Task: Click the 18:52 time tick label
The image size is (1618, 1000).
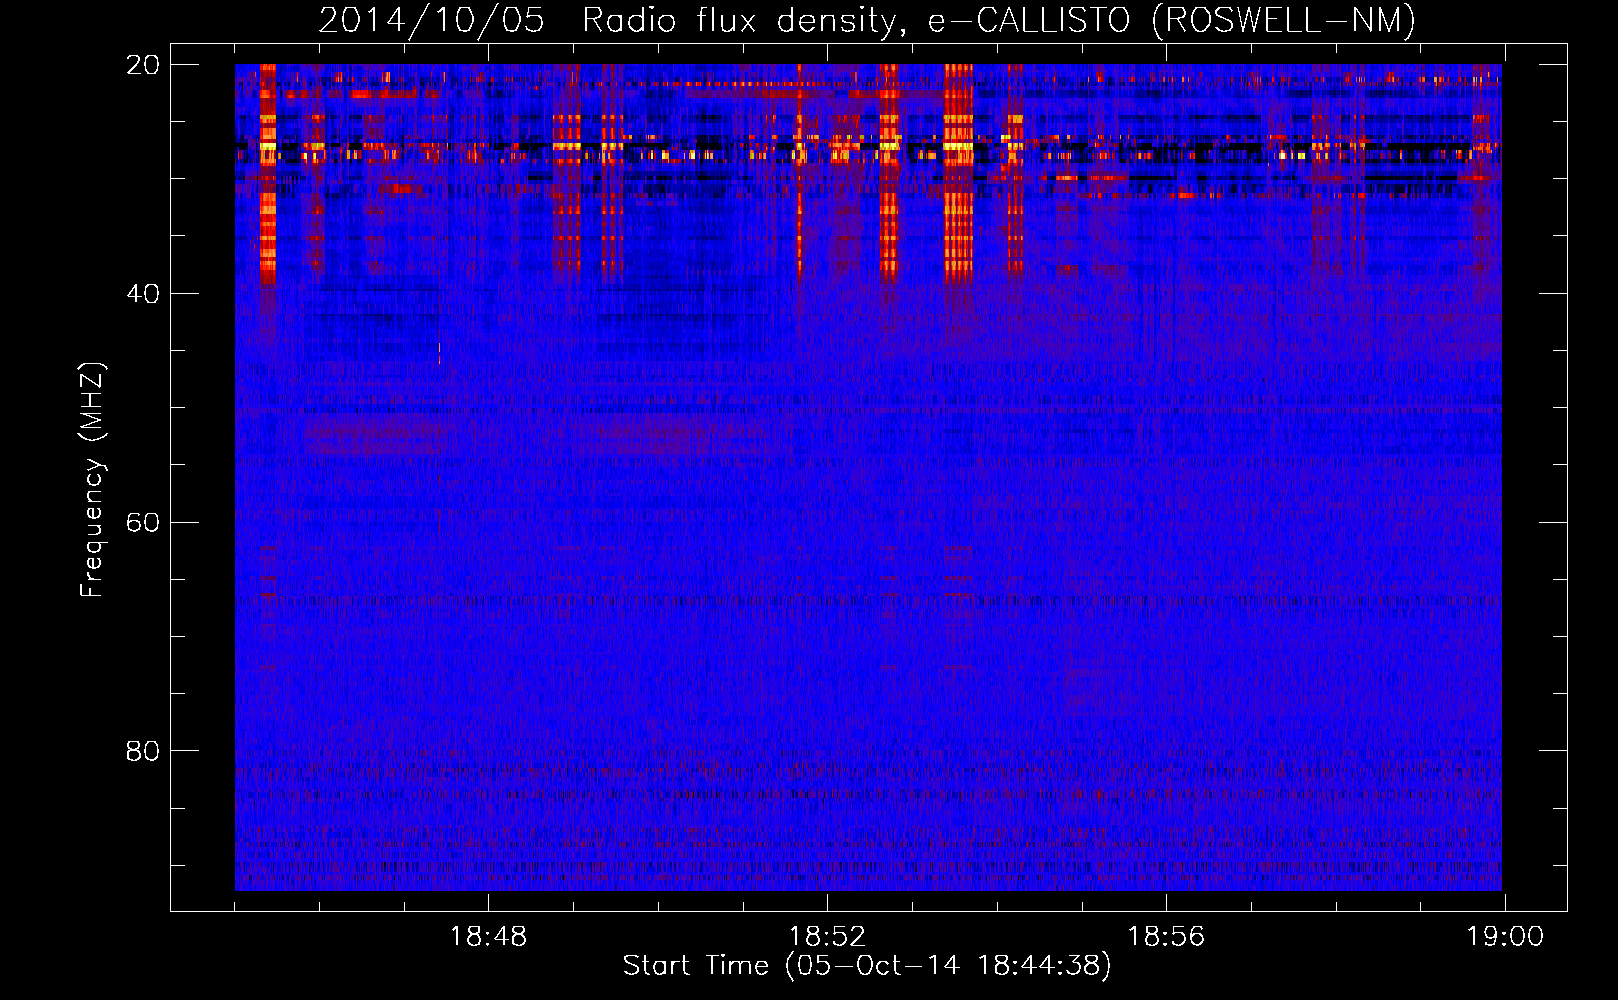Action: pyautogui.click(x=827, y=937)
